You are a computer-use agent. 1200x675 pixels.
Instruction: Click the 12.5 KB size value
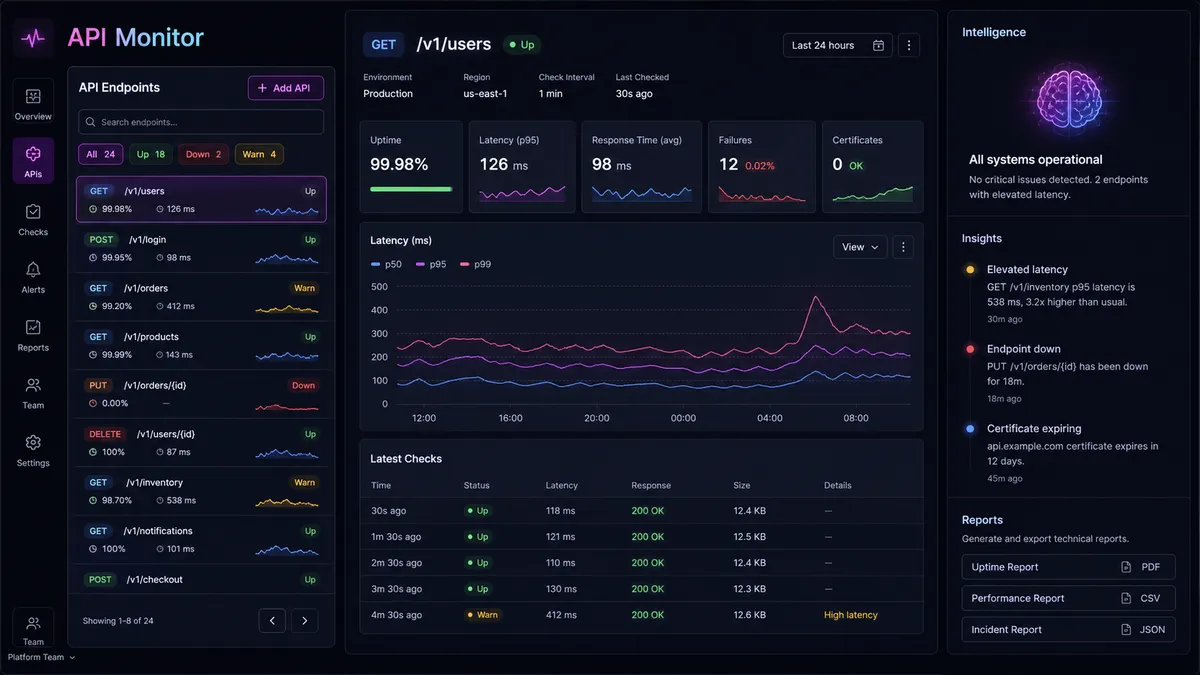click(x=749, y=537)
